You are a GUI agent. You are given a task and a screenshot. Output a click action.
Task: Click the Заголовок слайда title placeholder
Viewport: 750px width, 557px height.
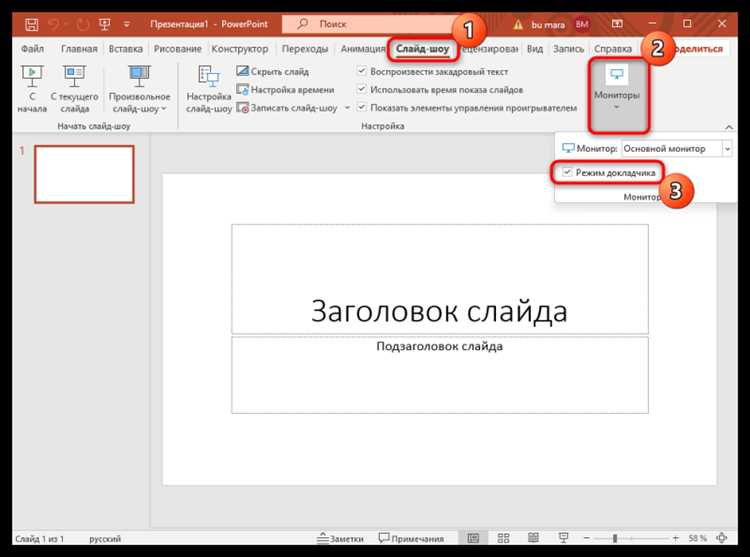[x=440, y=279]
